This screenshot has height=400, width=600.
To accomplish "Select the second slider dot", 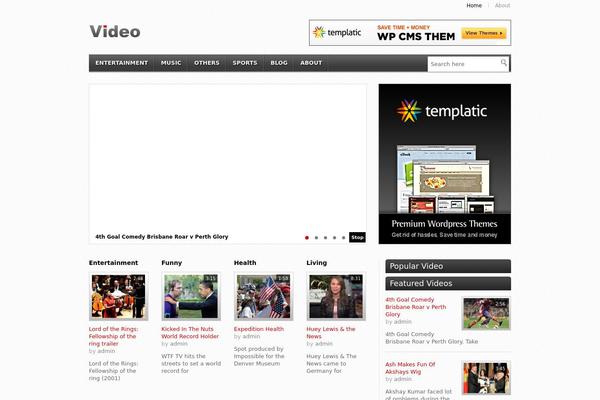I will click(x=316, y=238).
